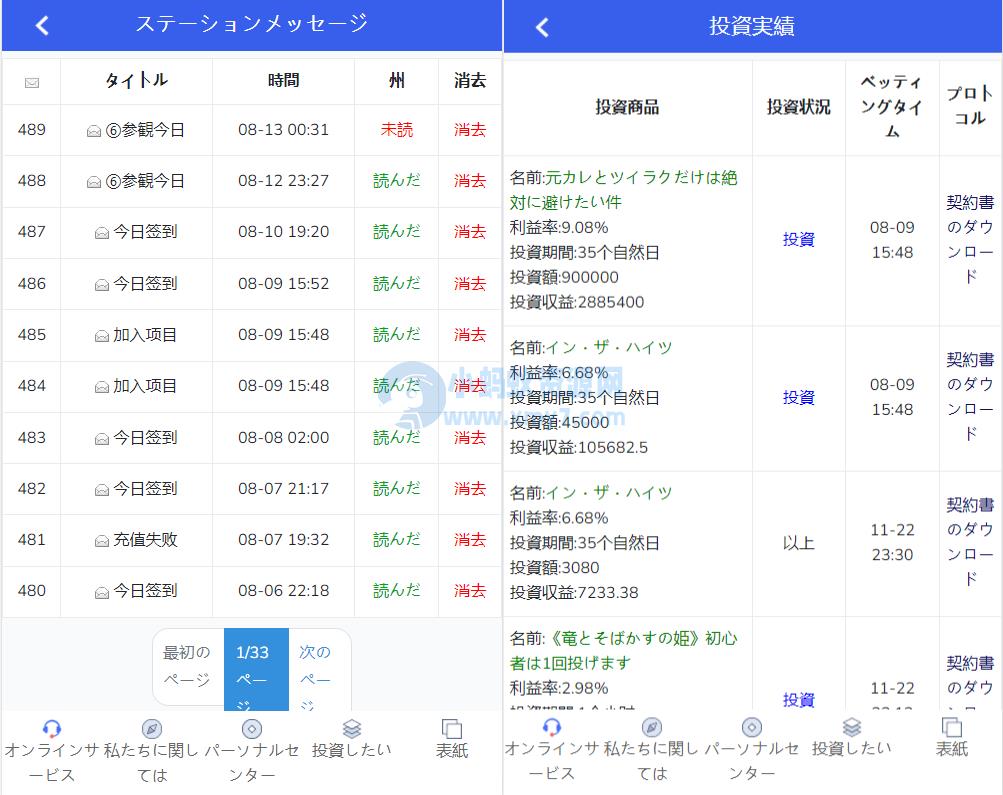Click the 時間 column header

click(283, 81)
